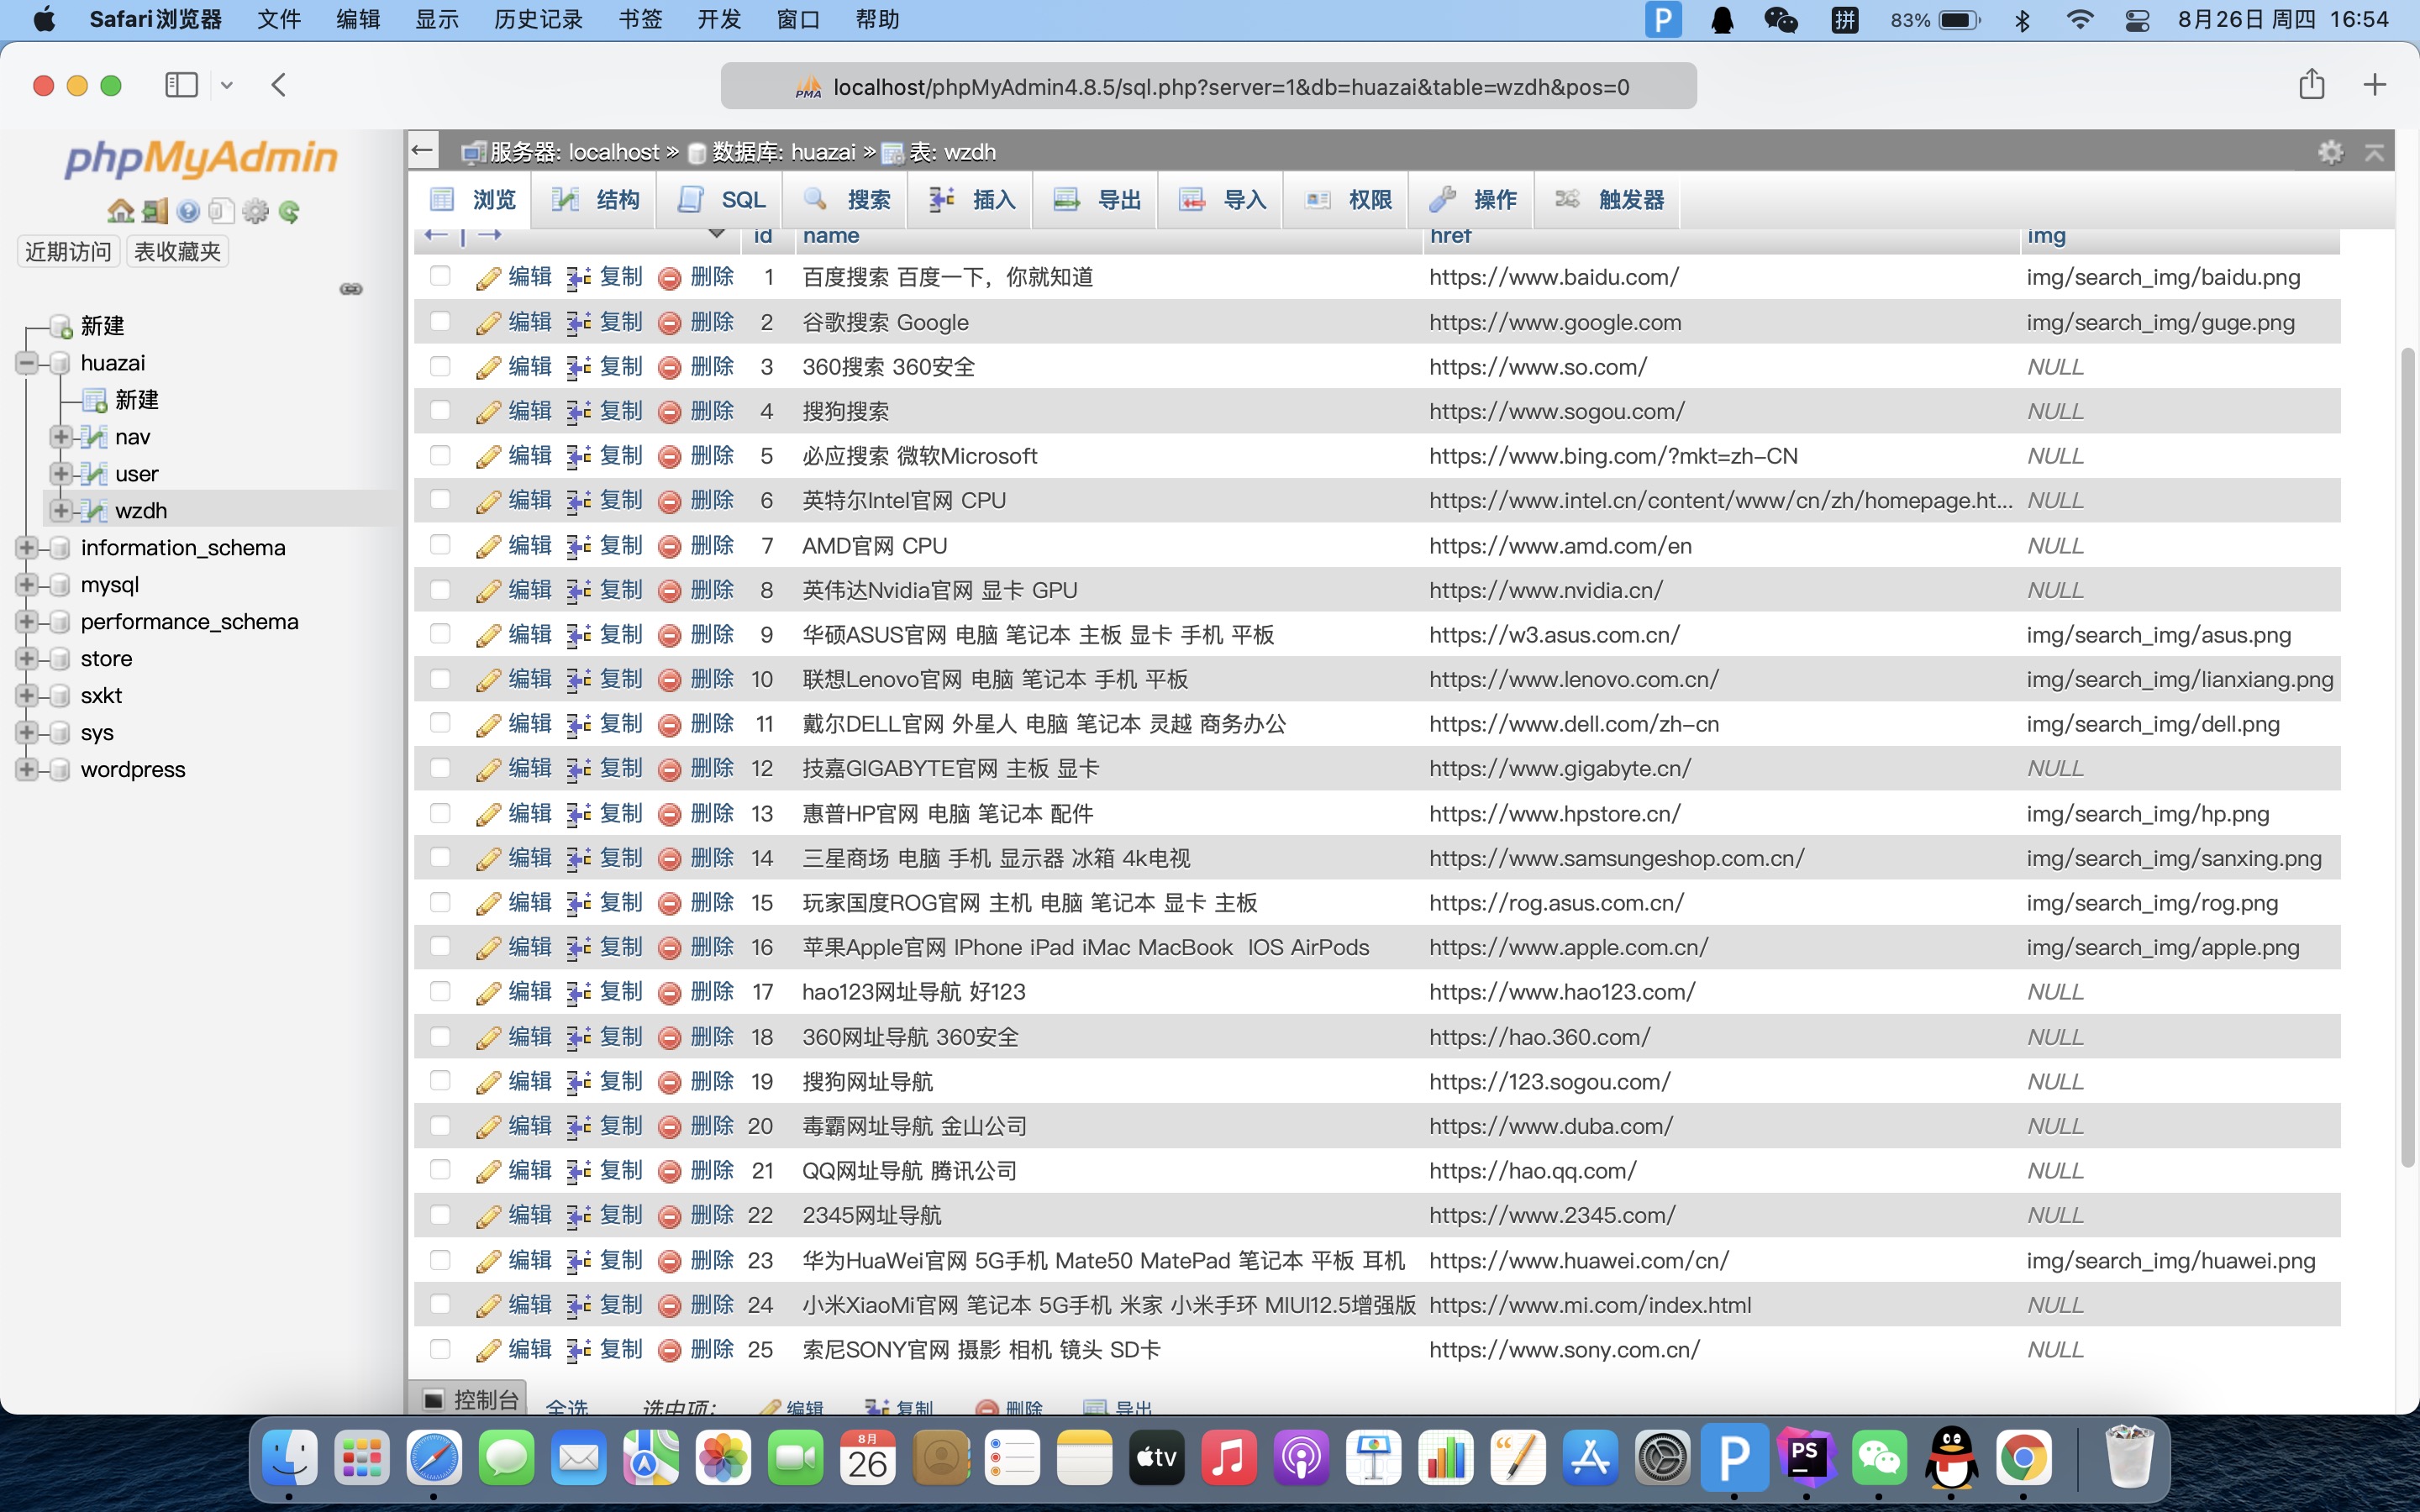Click the 复制 copy link for row 7
Screen dimensions: 2420x1512
(620, 545)
